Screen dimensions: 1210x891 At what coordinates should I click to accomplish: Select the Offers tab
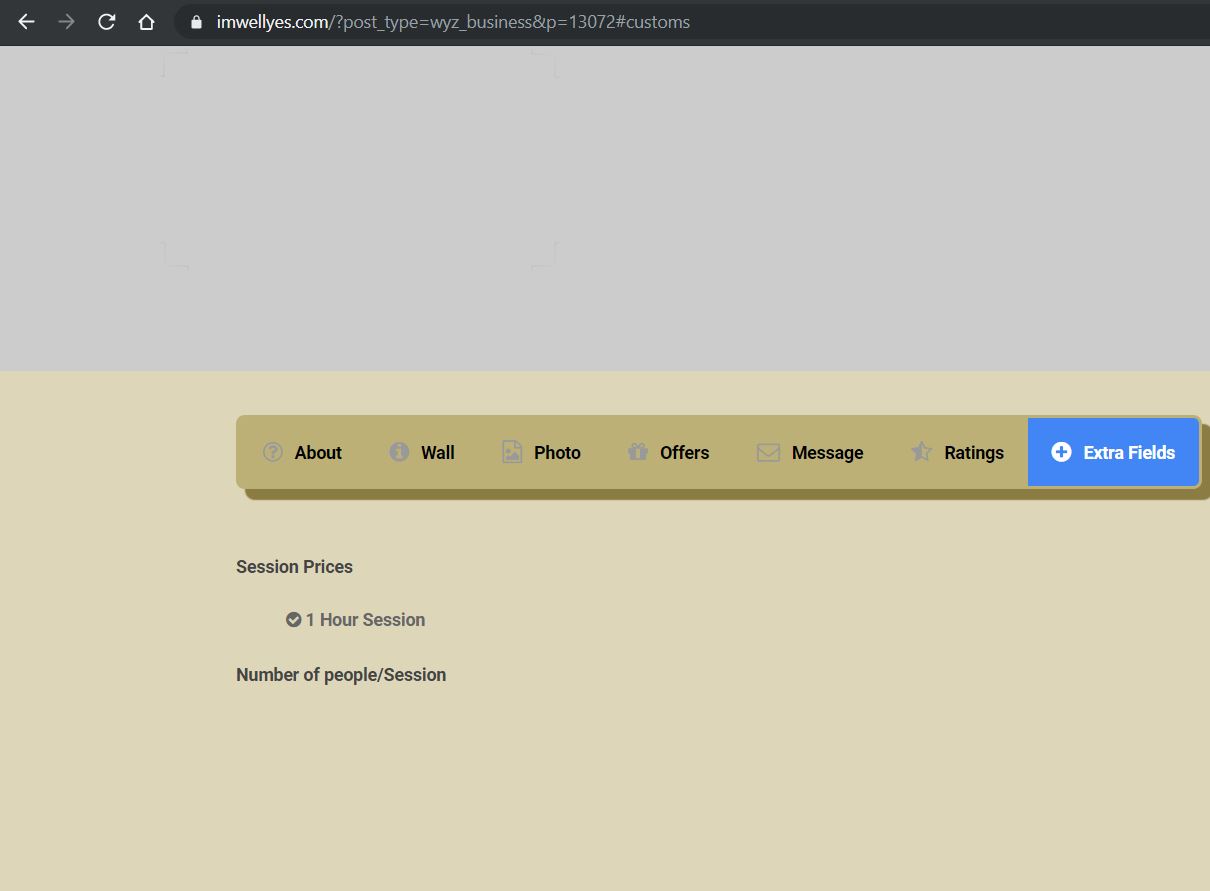click(x=668, y=453)
